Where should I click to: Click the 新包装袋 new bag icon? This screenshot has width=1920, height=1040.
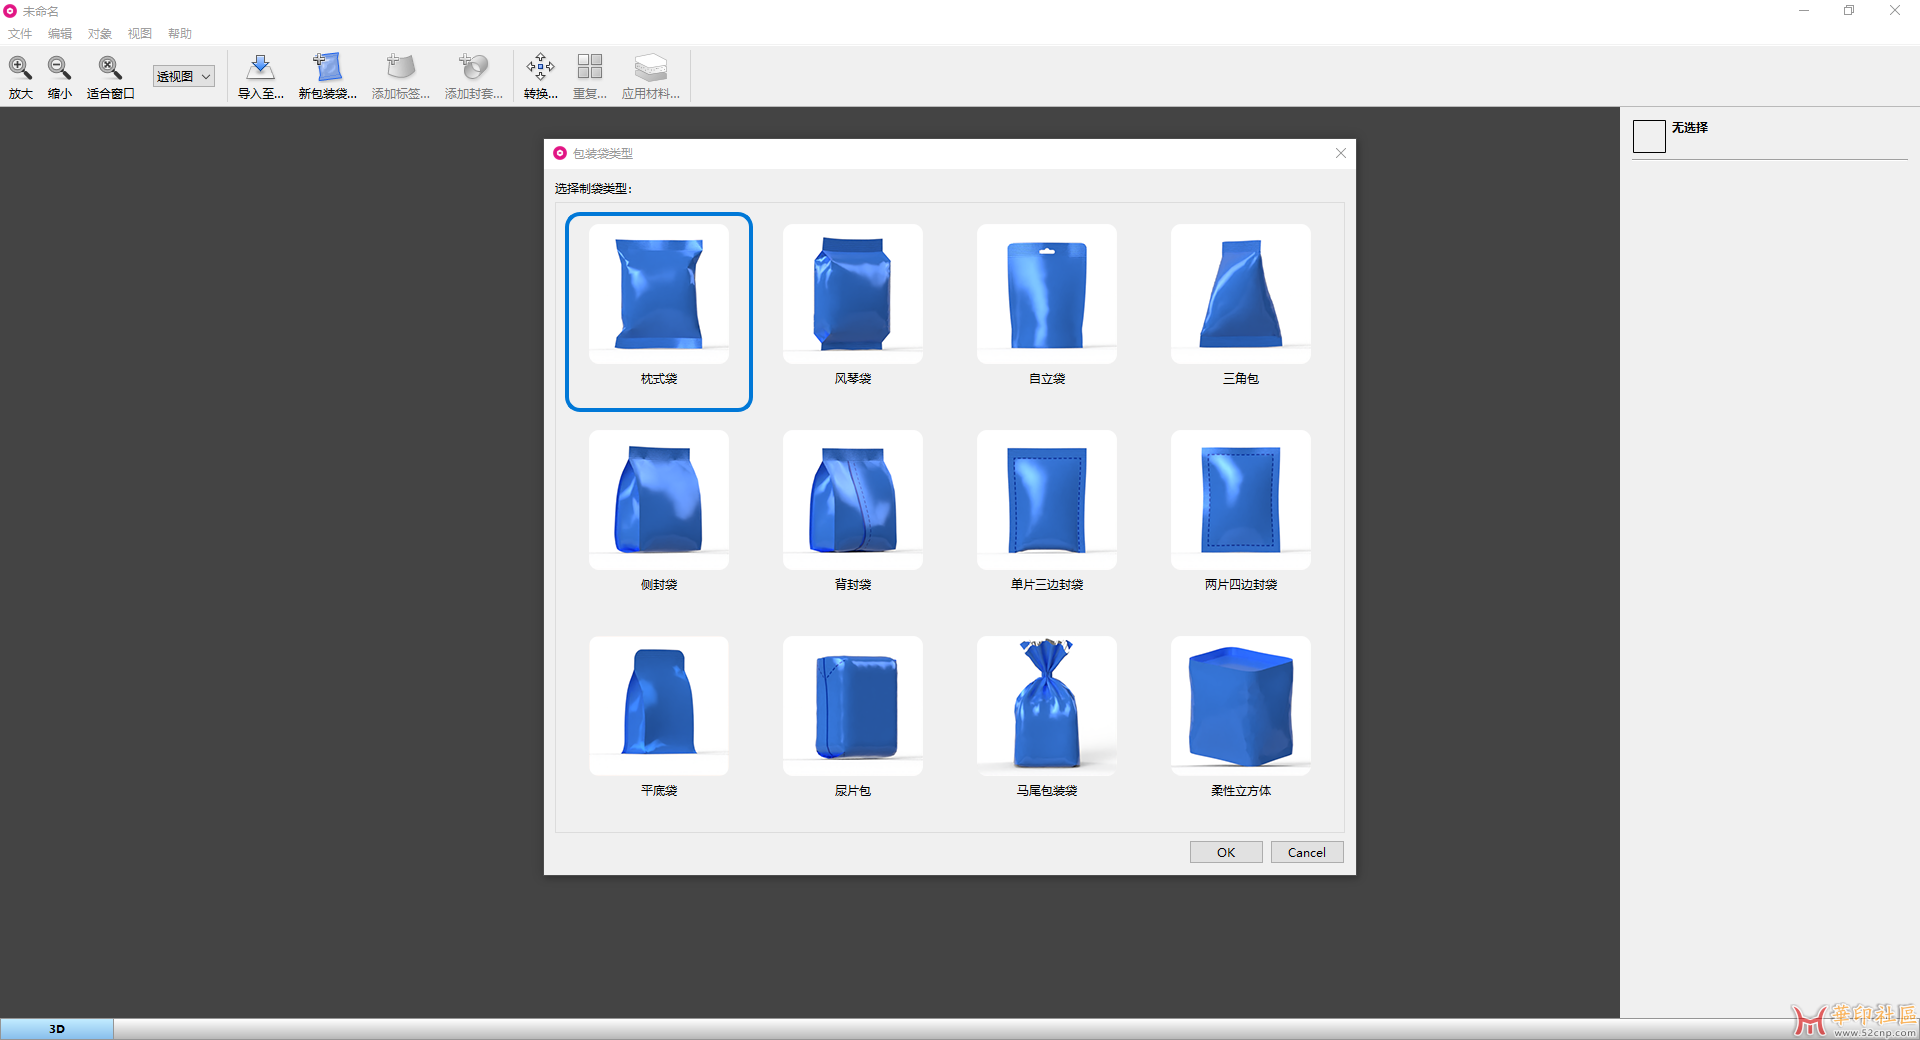[327, 68]
